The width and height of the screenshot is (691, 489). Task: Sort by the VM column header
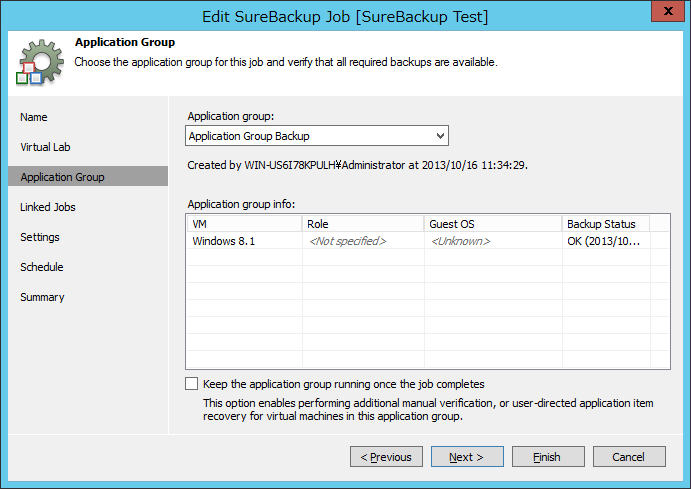(243, 224)
